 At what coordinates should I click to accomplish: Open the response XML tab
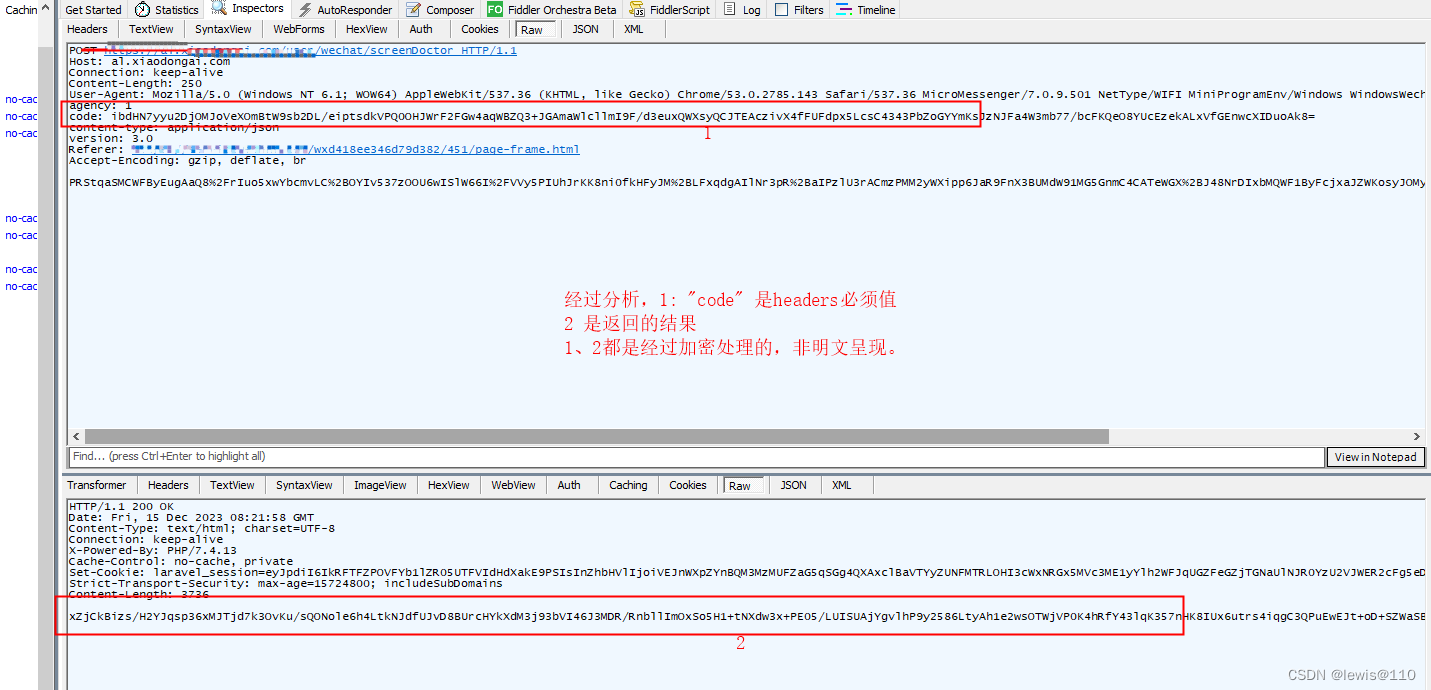click(x=842, y=486)
